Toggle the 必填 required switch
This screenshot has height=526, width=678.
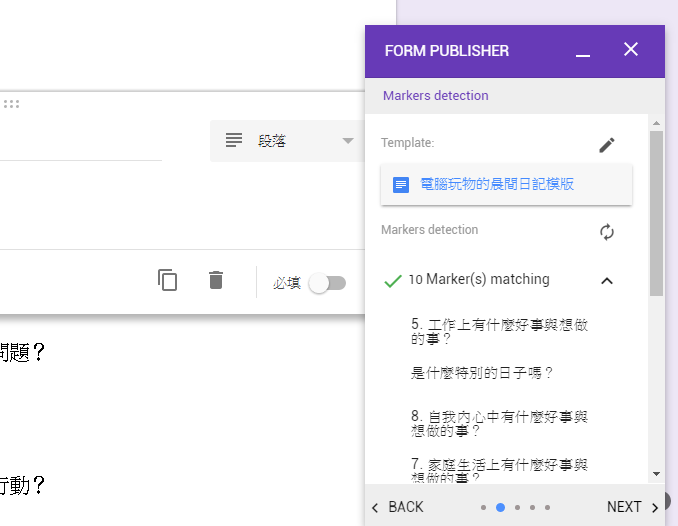tap(327, 283)
